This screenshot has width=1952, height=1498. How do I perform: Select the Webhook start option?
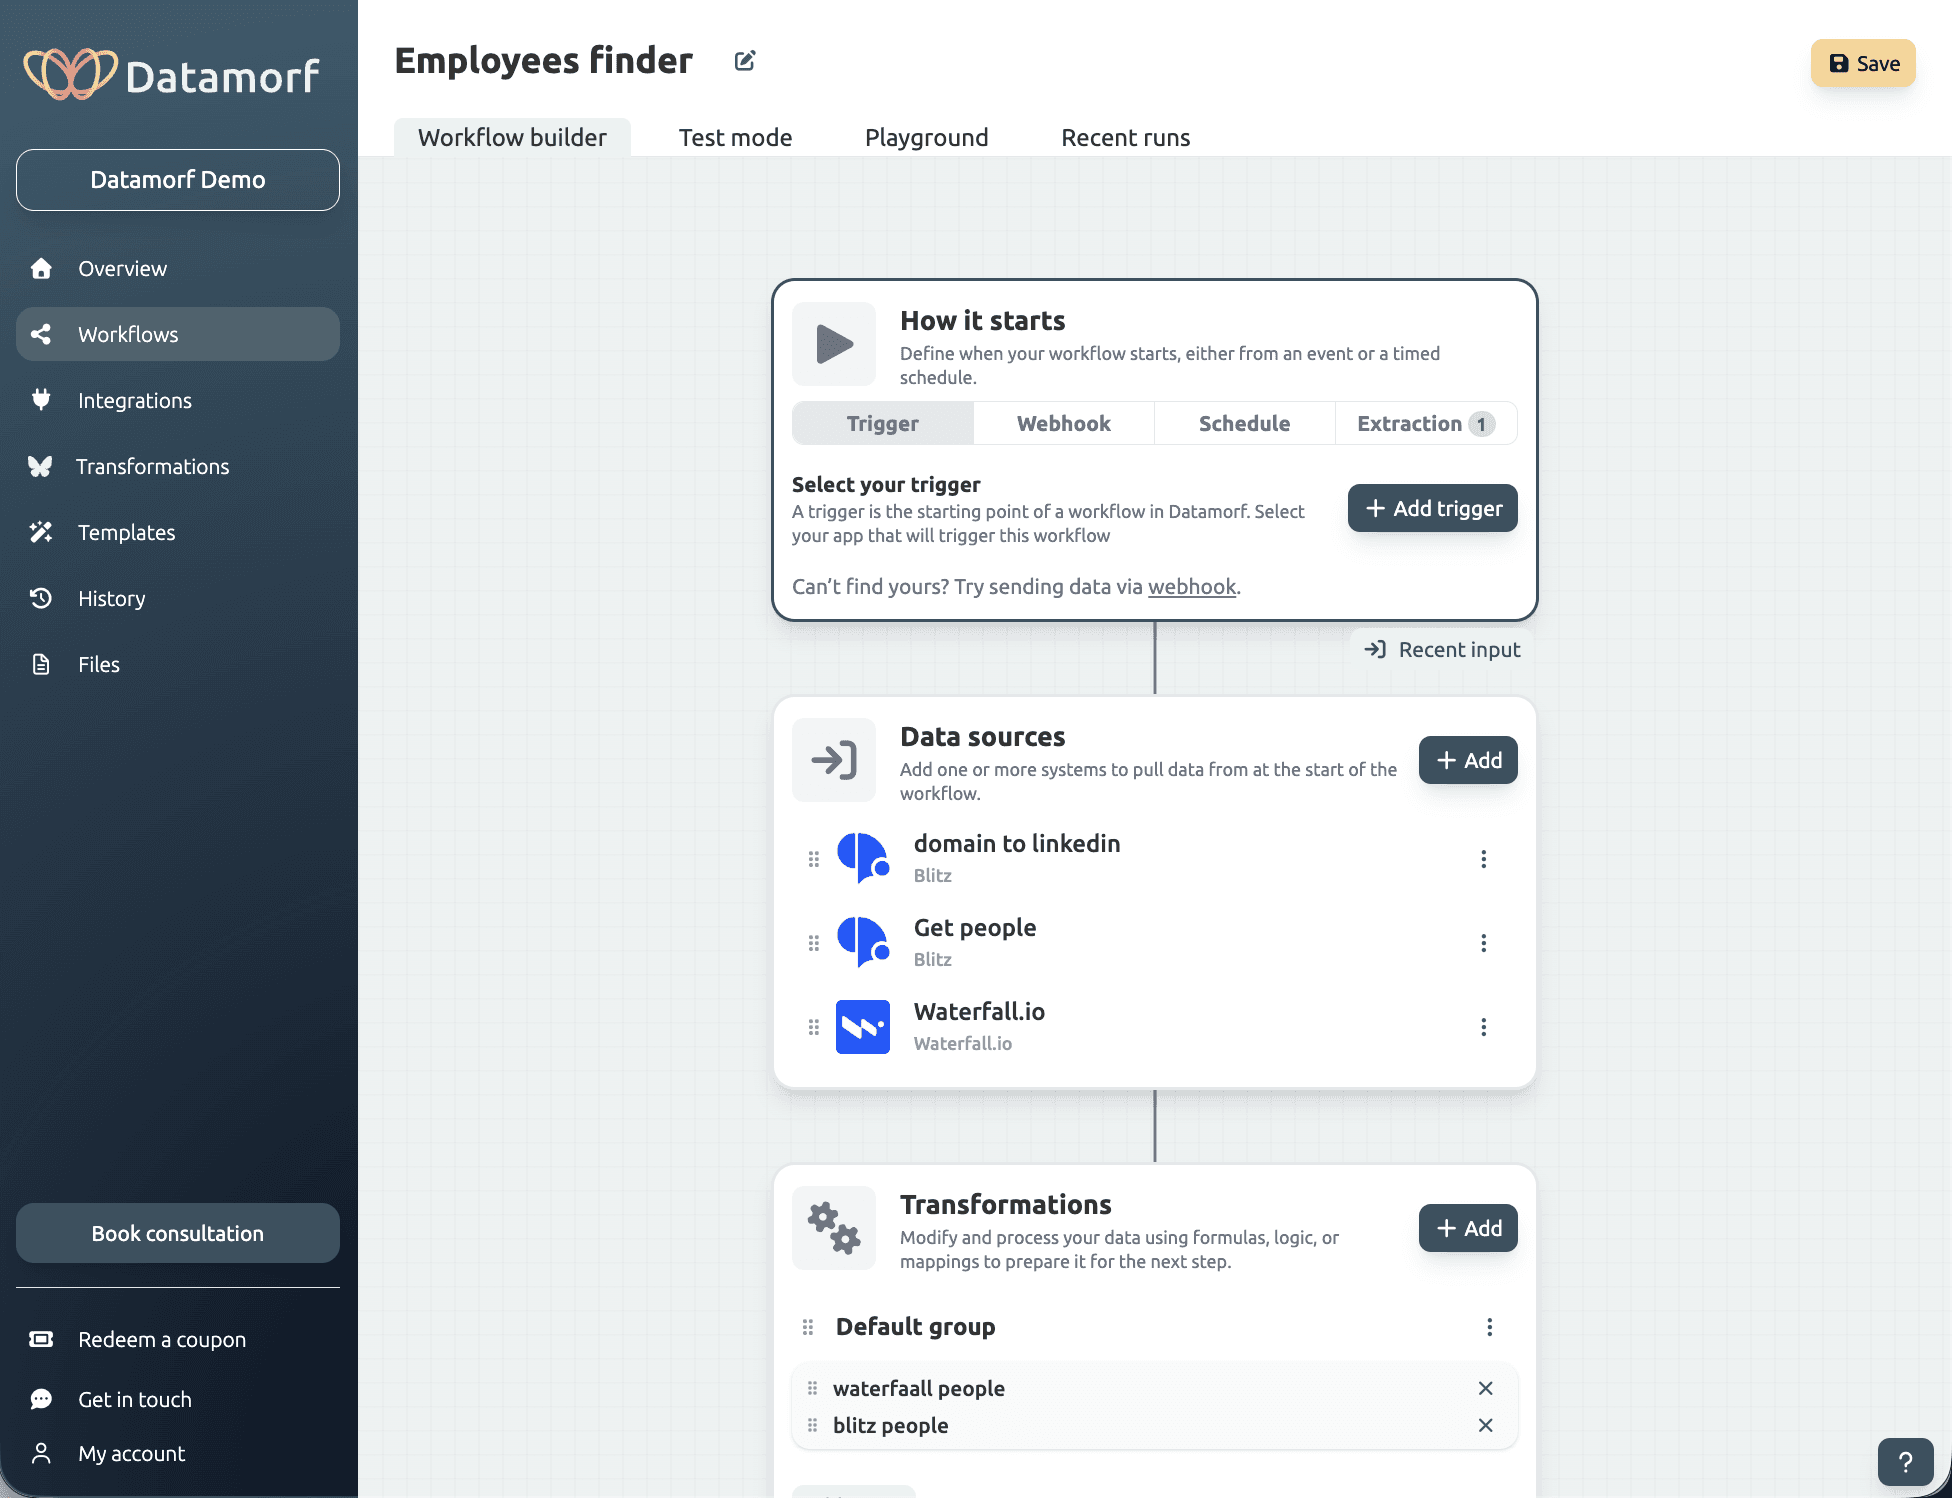coord(1063,423)
